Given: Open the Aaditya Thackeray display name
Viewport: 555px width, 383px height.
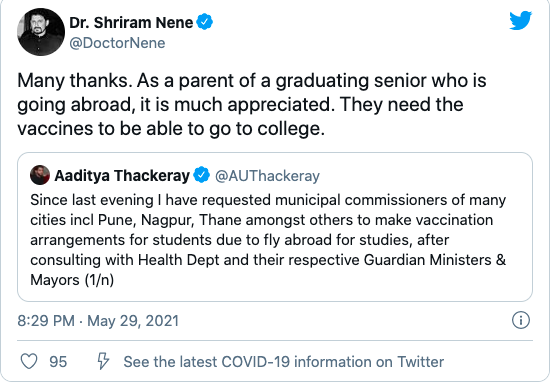Looking at the screenshot, I should pyautogui.click(x=122, y=176).
